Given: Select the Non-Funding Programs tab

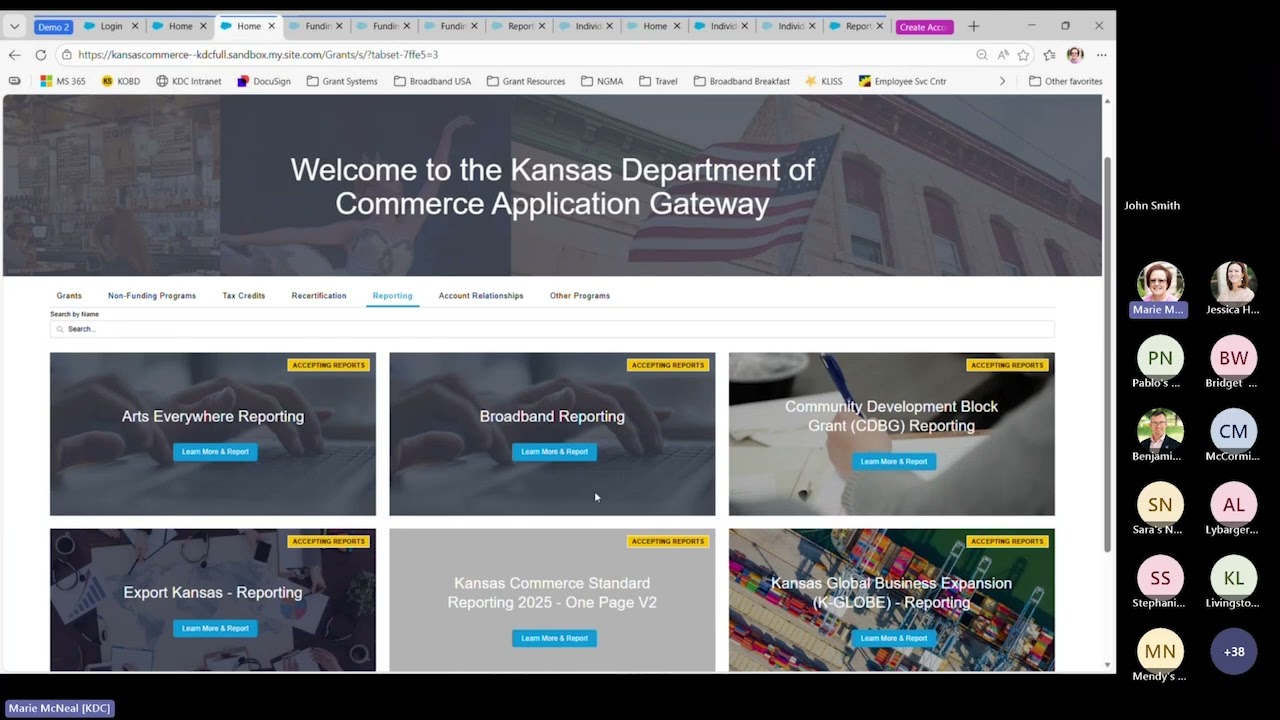Looking at the screenshot, I should (x=152, y=296).
